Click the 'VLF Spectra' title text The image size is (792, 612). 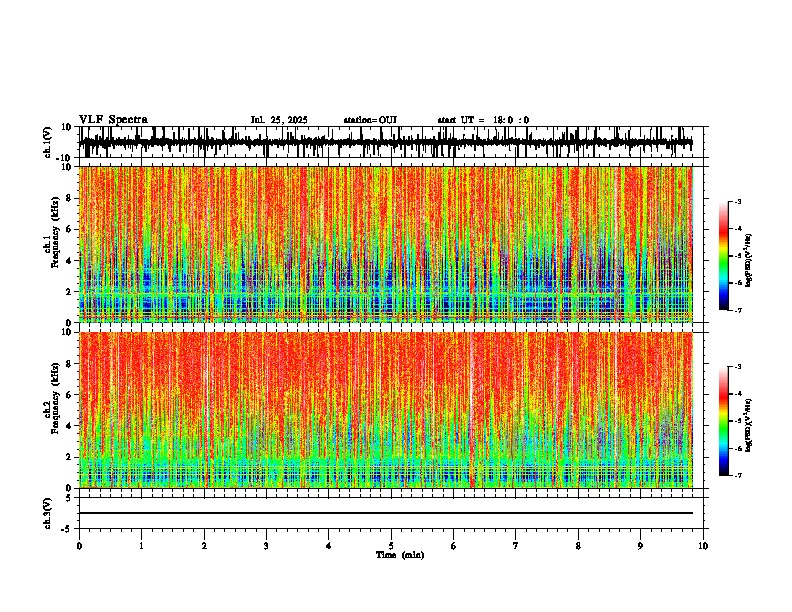[x=113, y=120]
